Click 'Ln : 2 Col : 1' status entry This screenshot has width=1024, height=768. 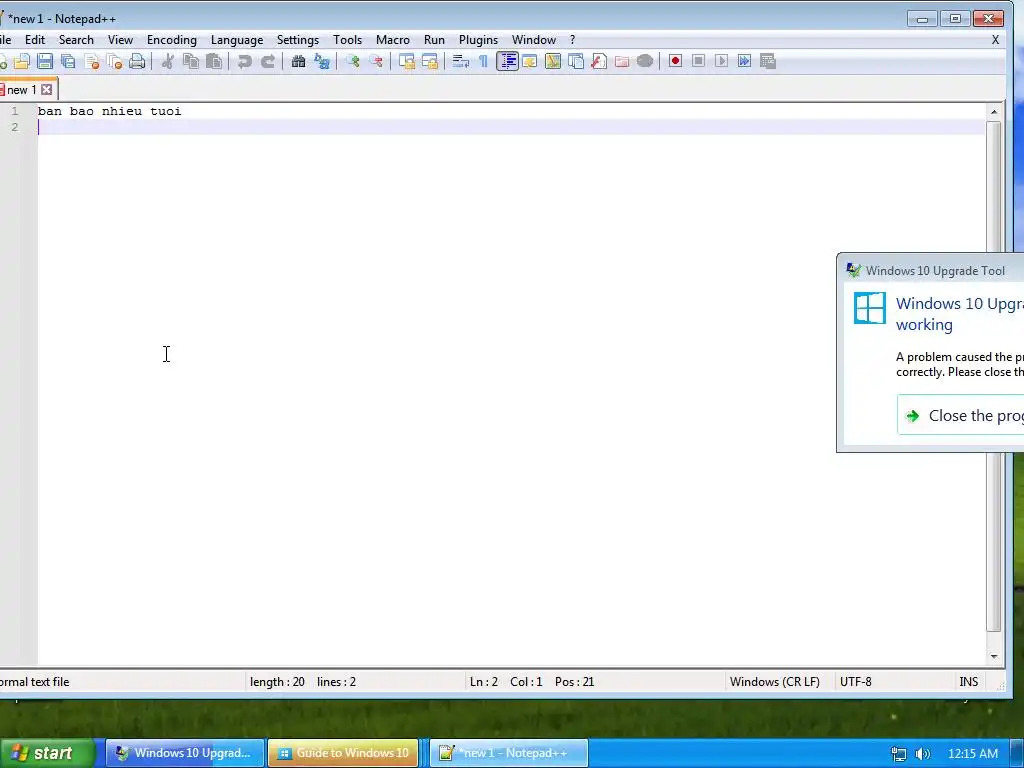click(x=506, y=682)
